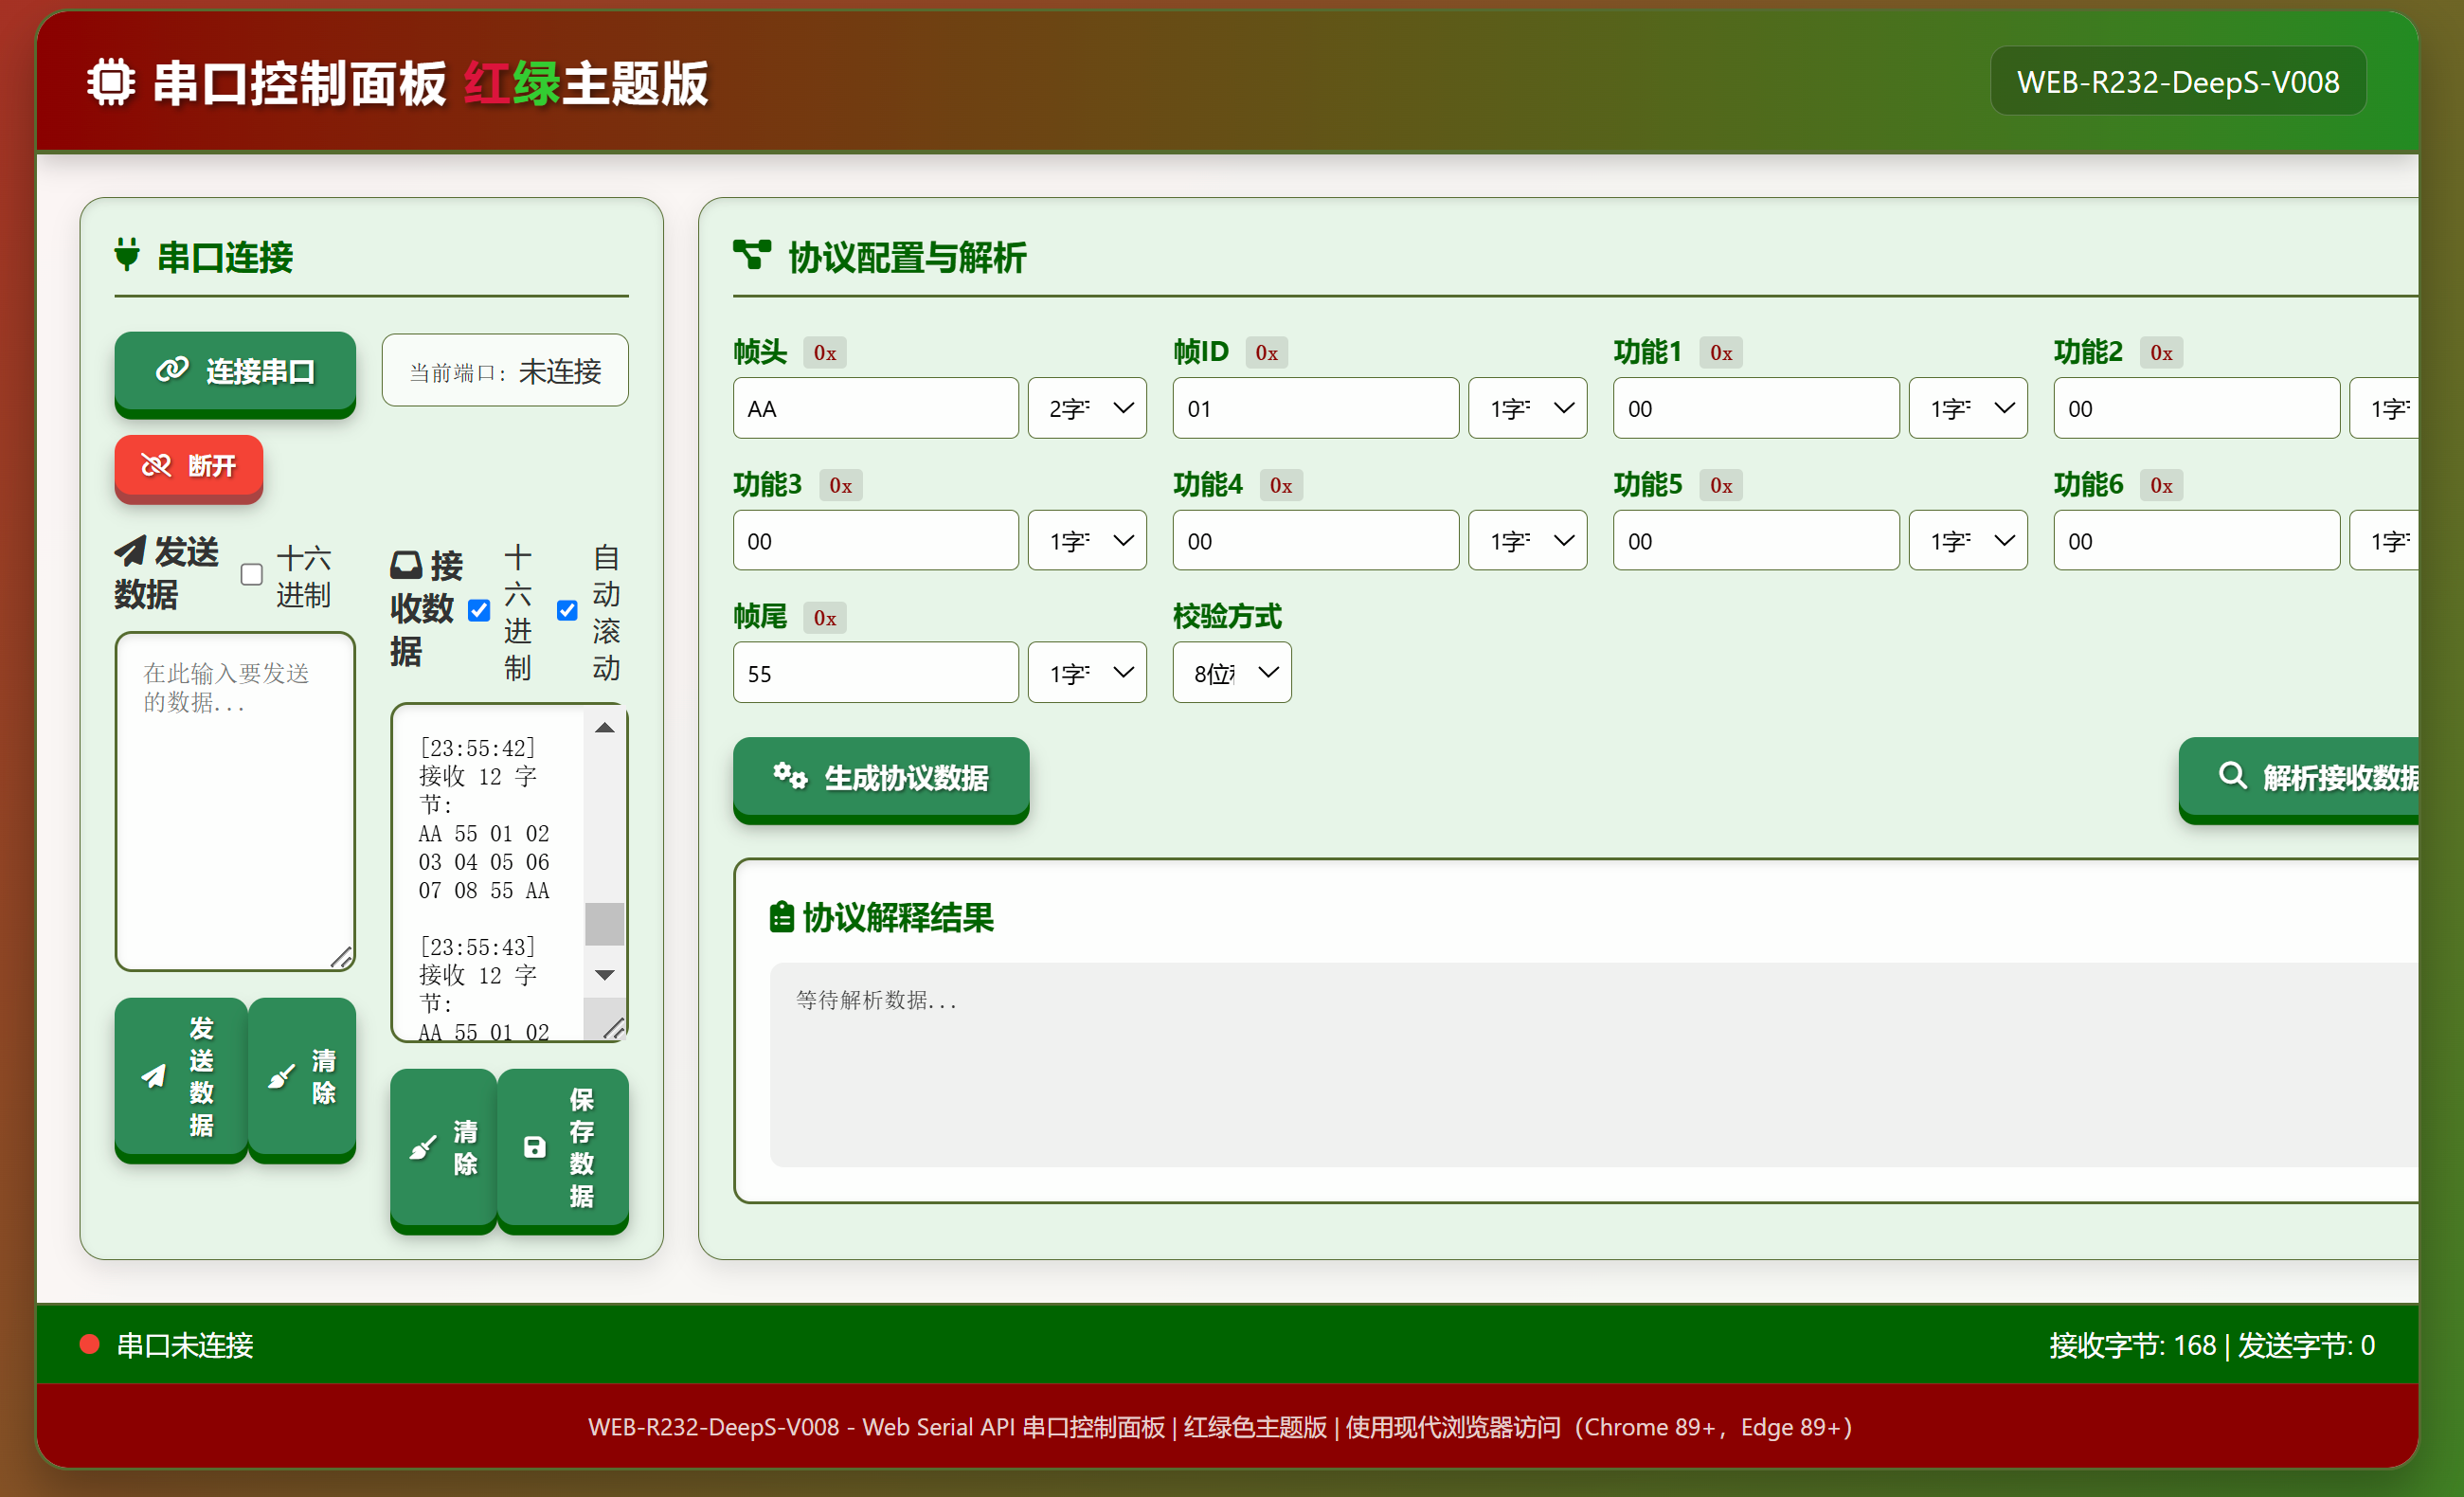Click the chip icon in the header
Image resolution: width=2464 pixels, height=1497 pixels.
(x=110, y=82)
